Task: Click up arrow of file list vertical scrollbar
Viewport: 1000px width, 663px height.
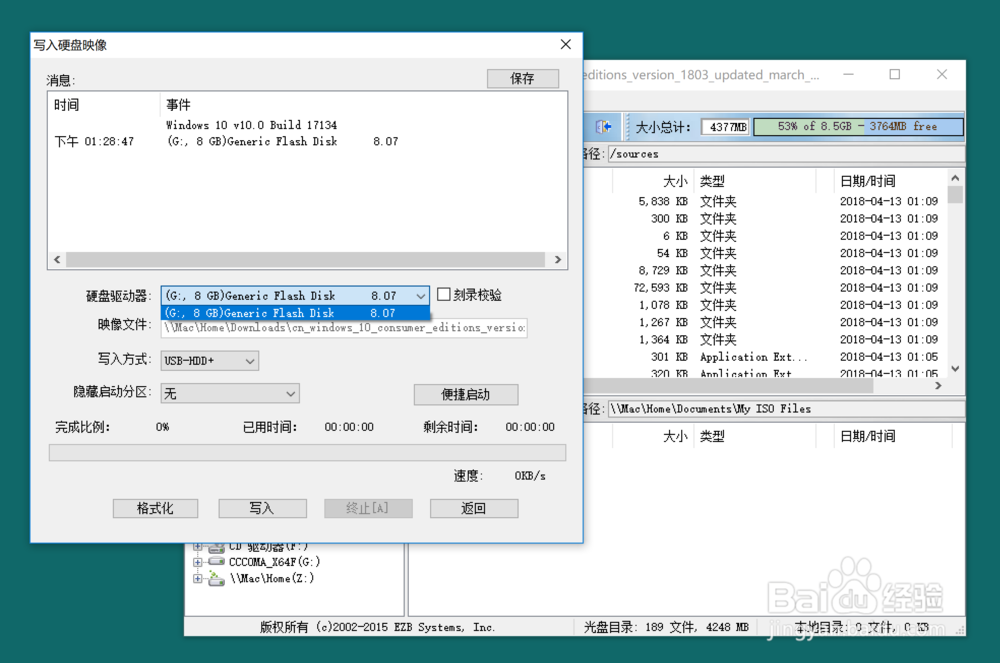Action: [x=955, y=178]
